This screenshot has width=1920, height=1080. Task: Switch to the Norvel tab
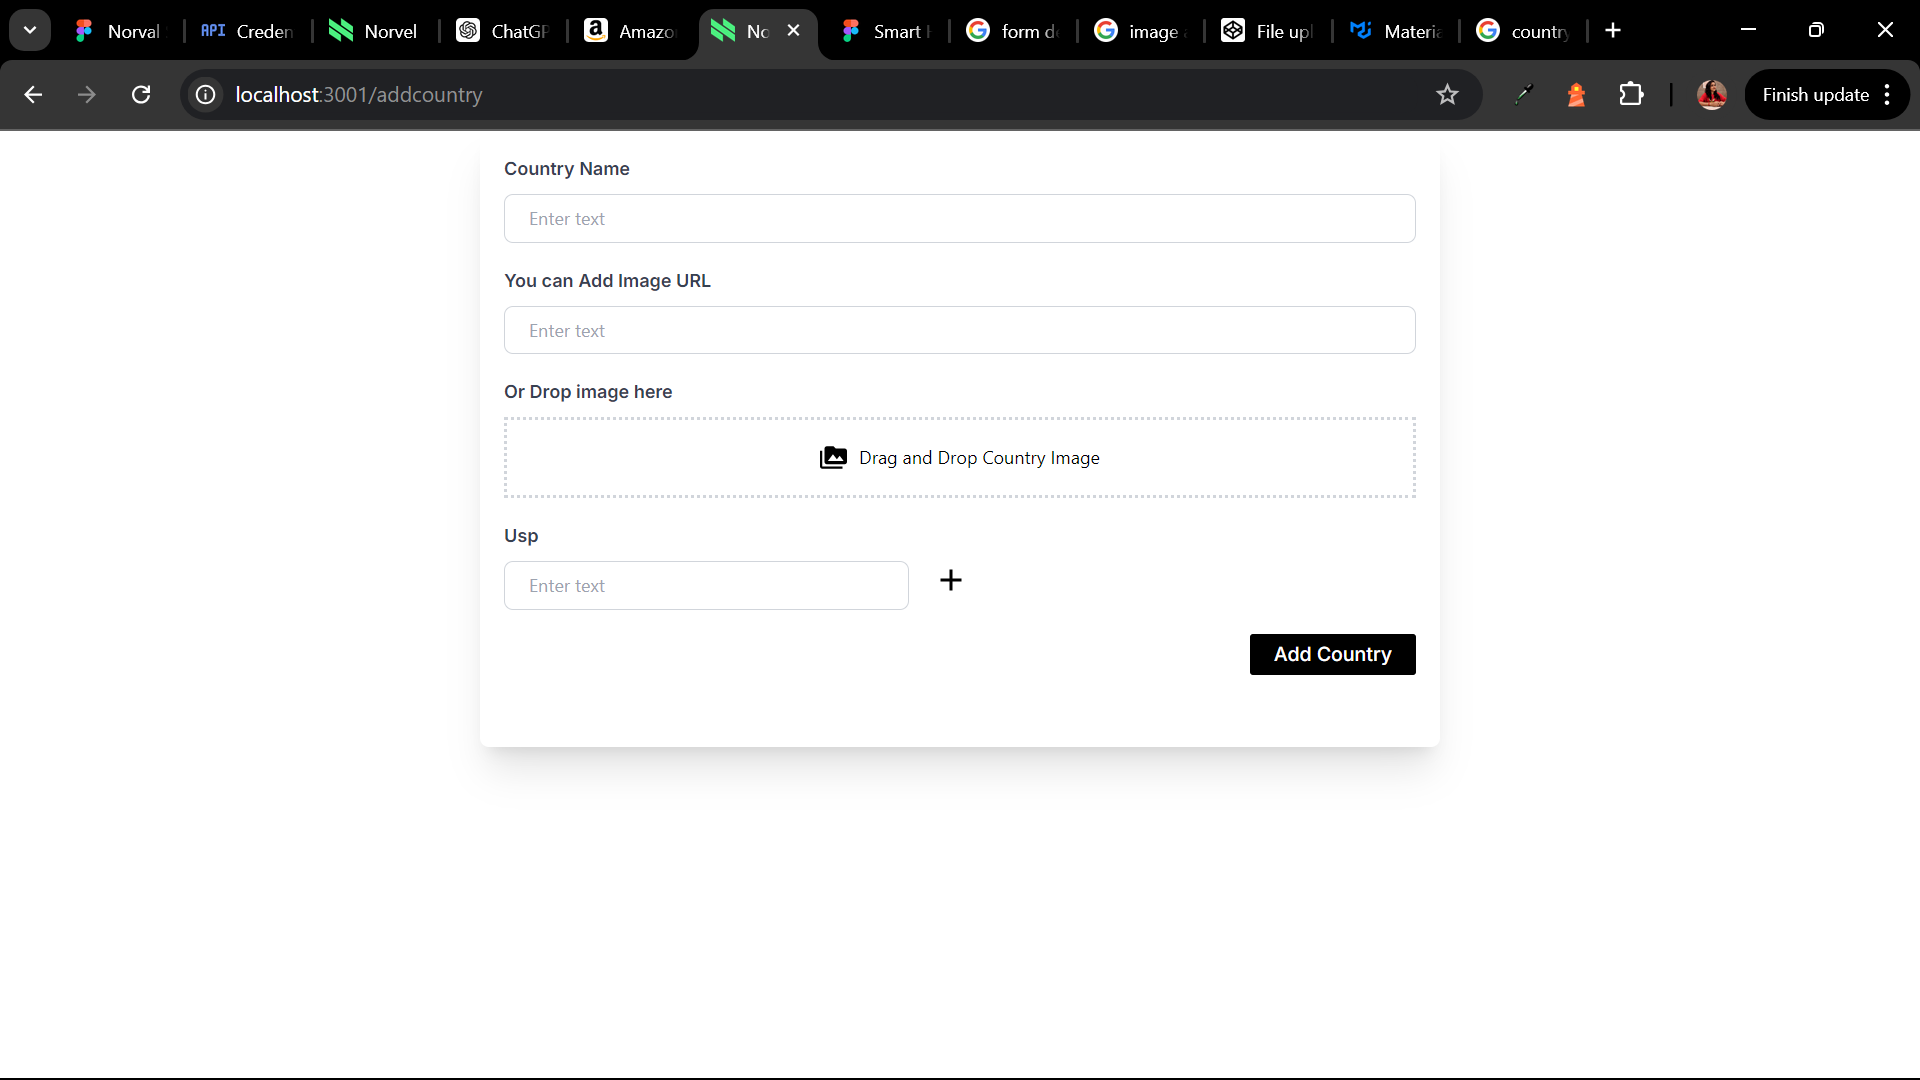(374, 31)
